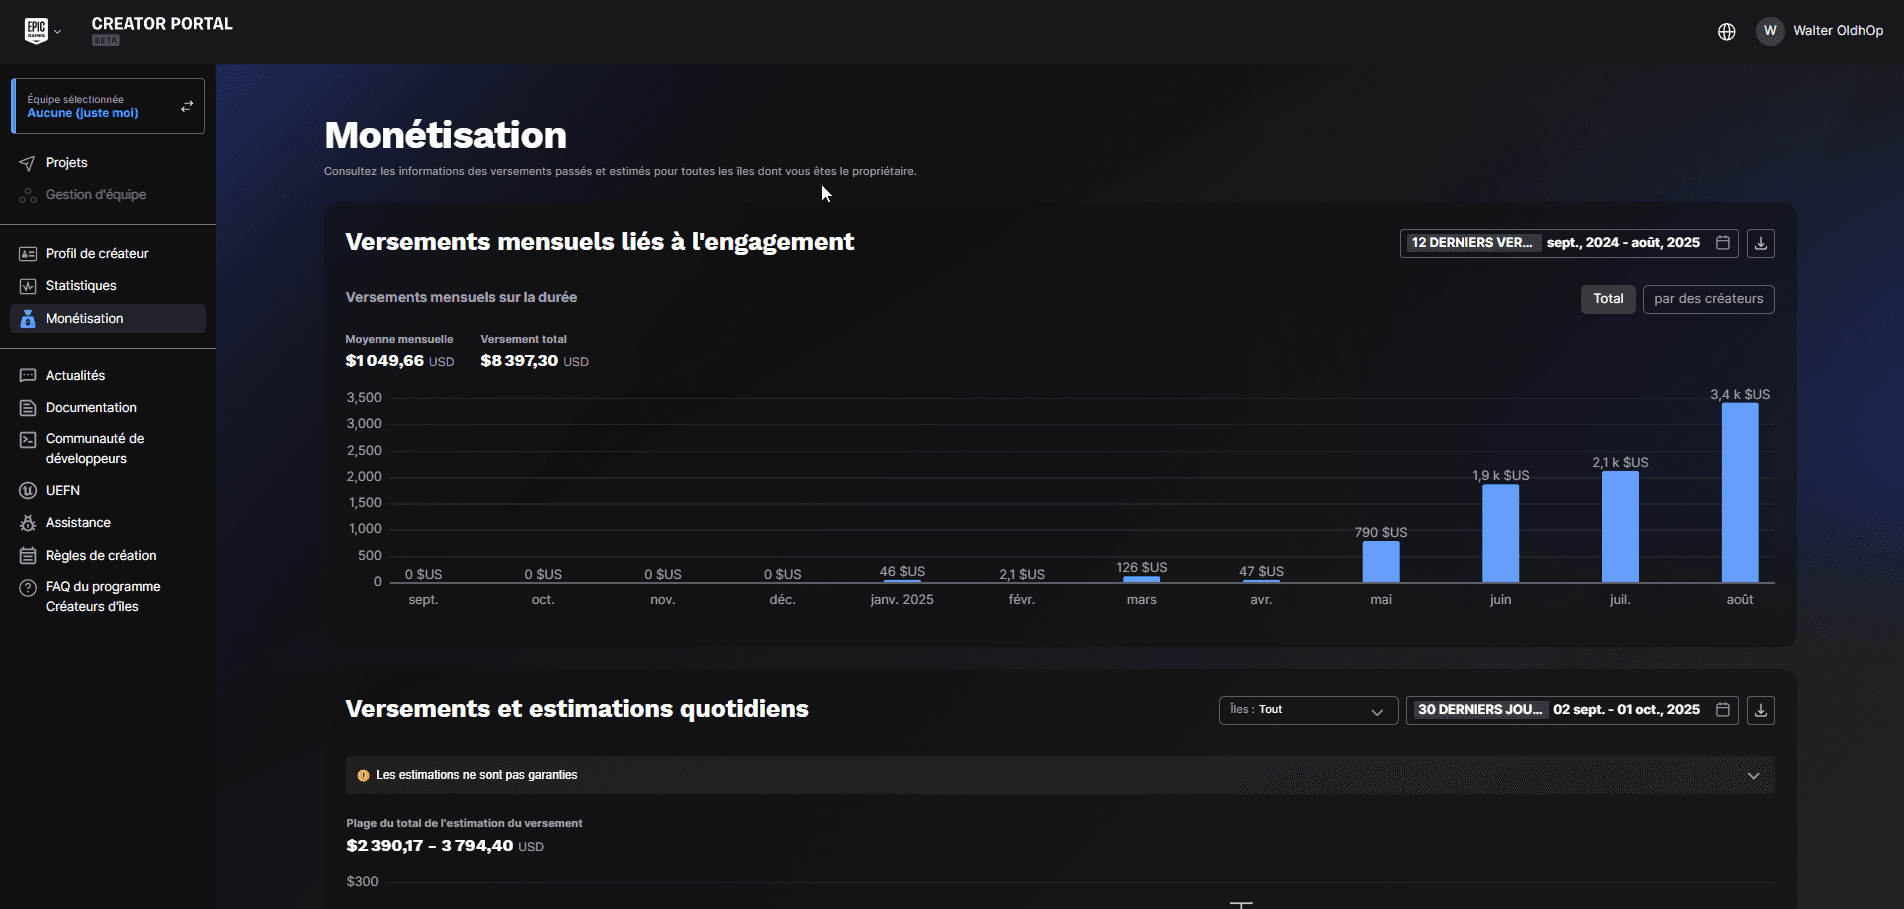Image resolution: width=1904 pixels, height=909 pixels.
Task: Open the 12 DERNIERS VER... range picker
Action: pyautogui.click(x=1569, y=243)
